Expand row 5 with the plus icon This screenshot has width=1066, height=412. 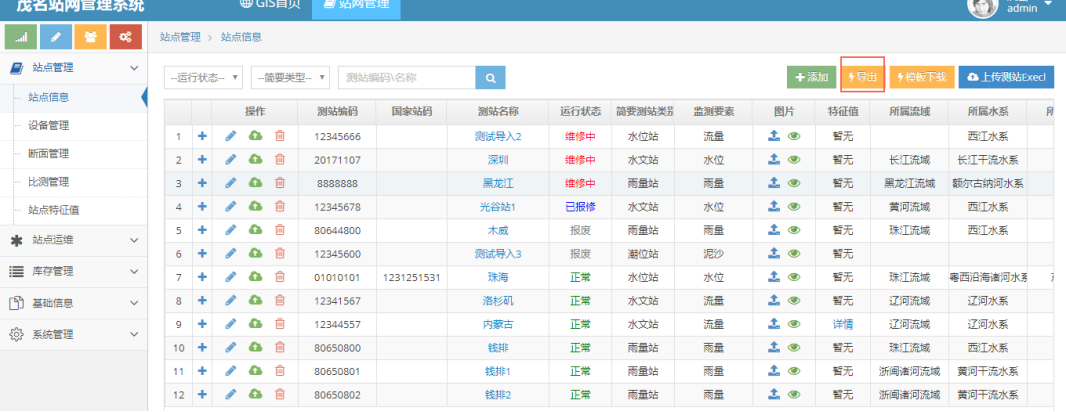[x=202, y=230]
